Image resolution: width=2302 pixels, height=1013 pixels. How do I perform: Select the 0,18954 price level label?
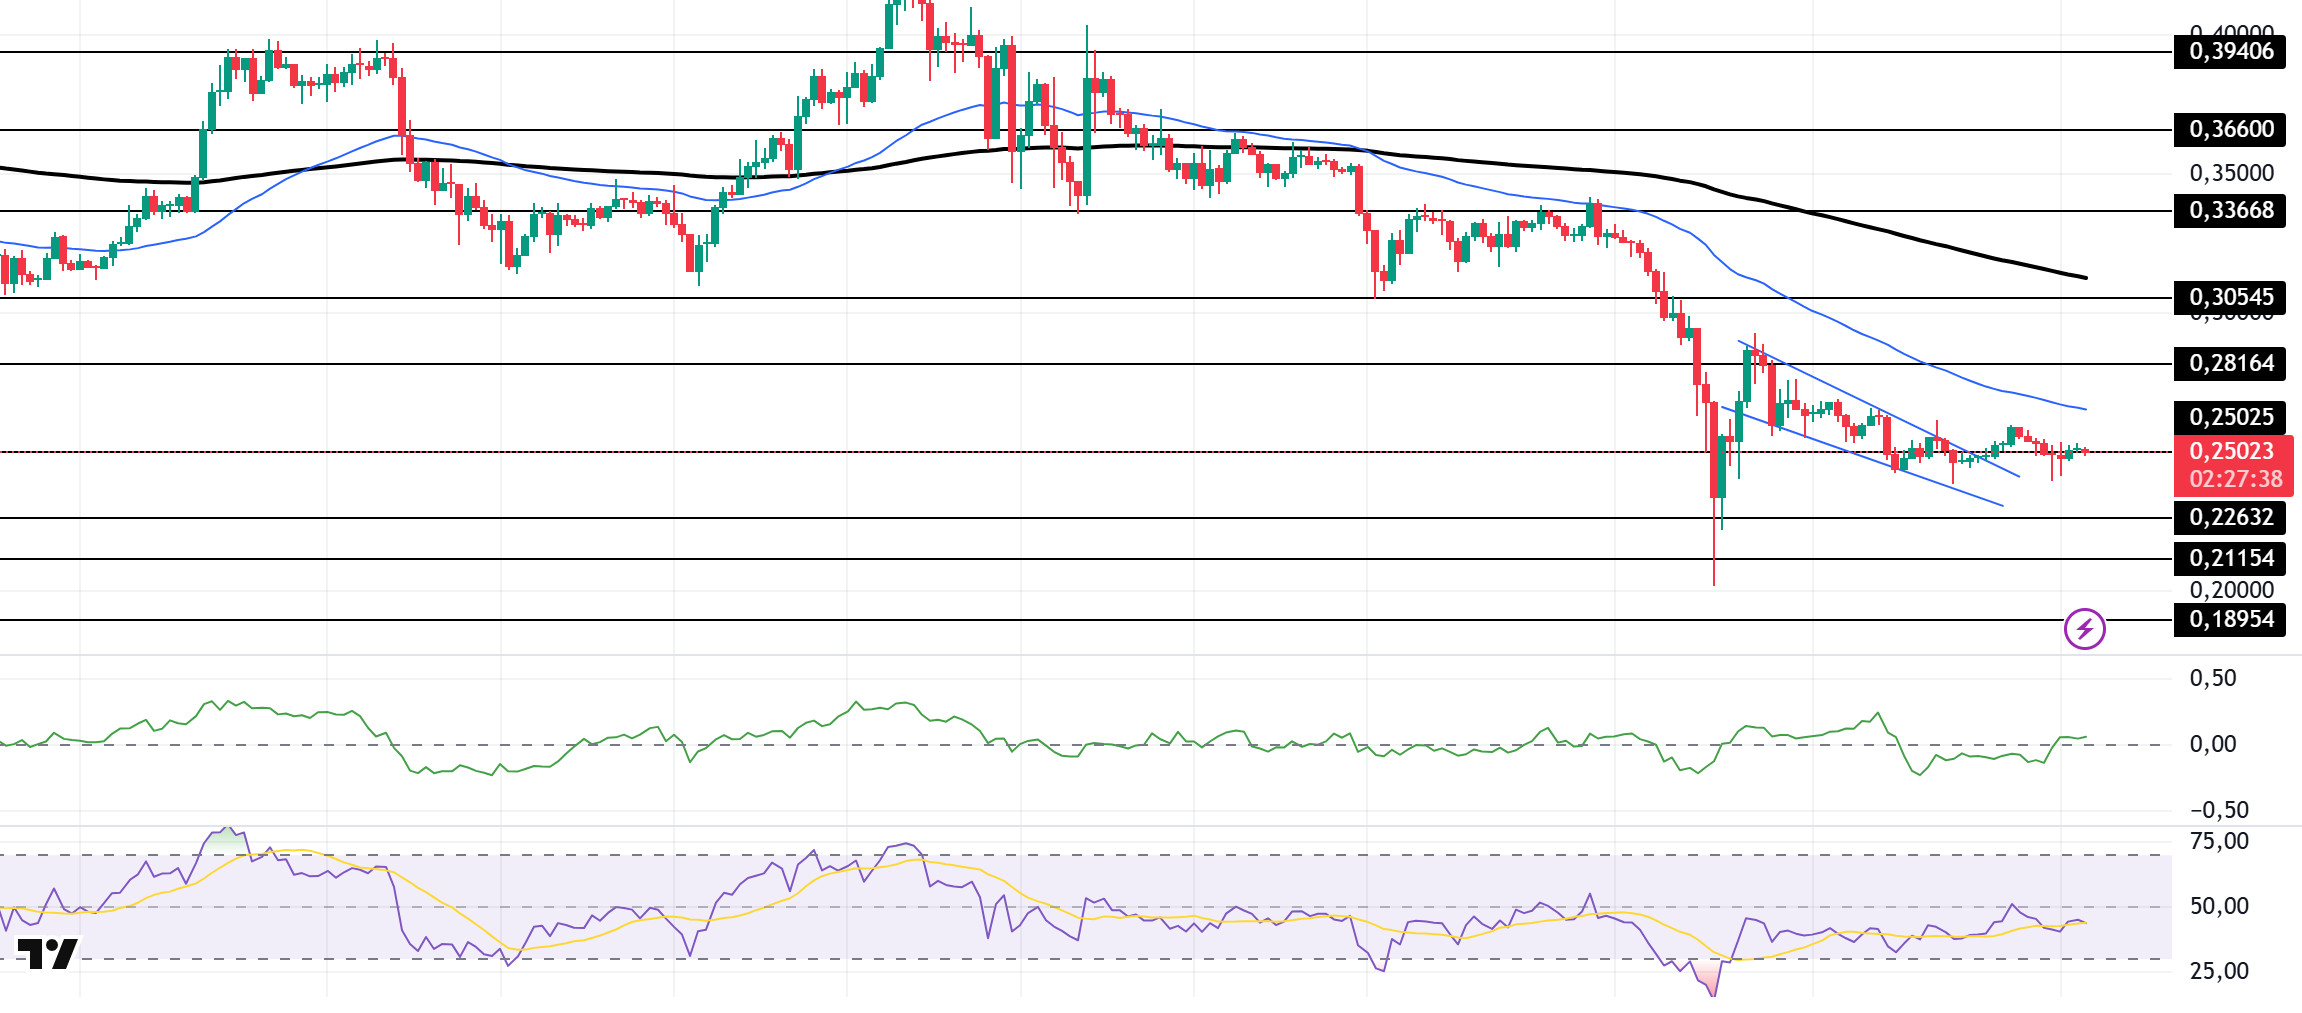pos(2230,619)
